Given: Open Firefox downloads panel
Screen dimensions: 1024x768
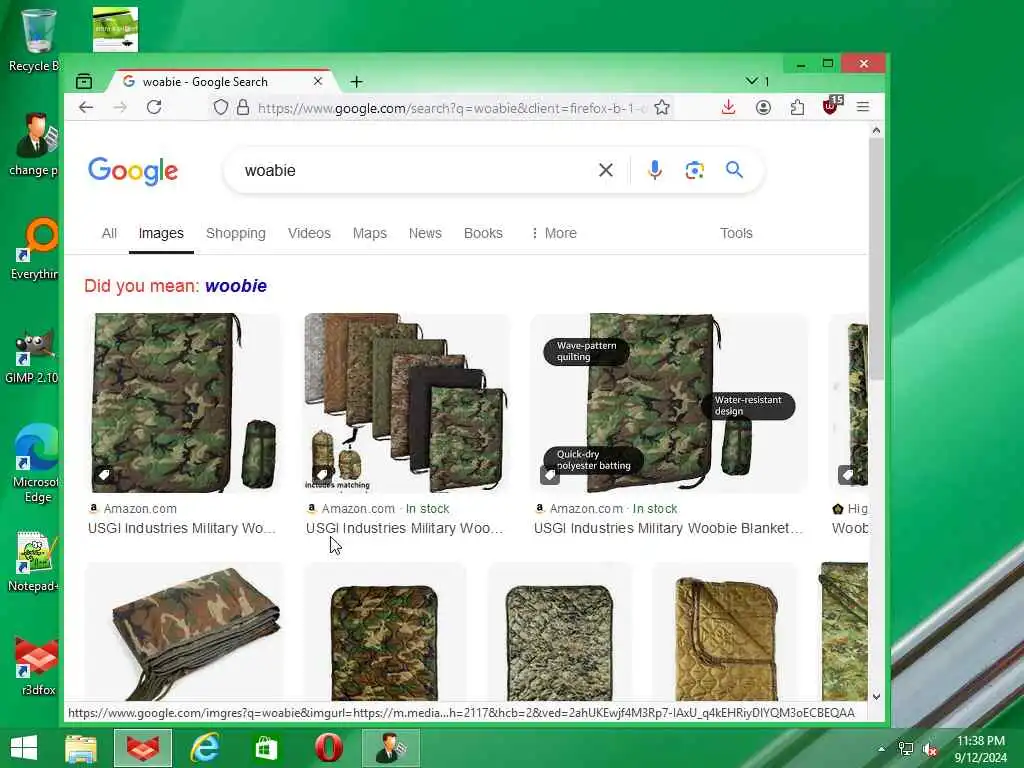Looking at the screenshot, I should click(728, 107).
